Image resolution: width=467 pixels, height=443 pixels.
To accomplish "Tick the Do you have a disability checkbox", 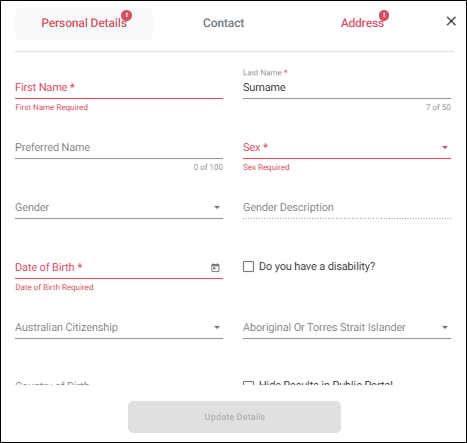I will click(x=248, y=267).
